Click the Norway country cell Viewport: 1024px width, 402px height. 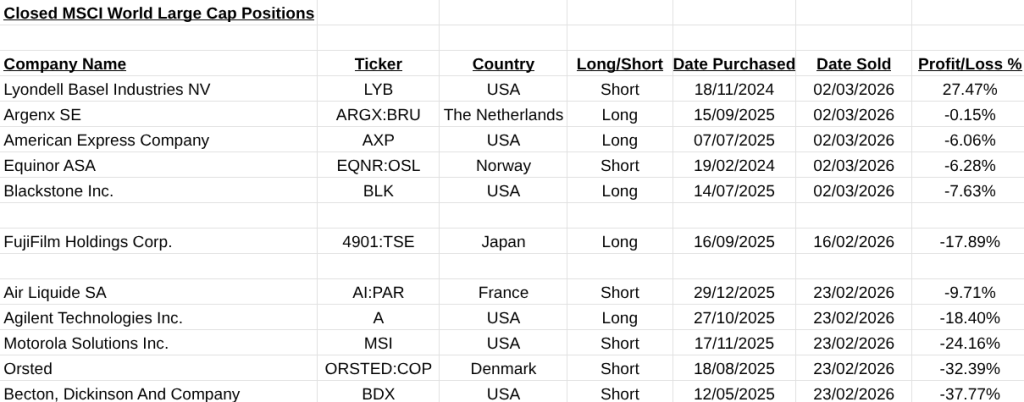click(503, 165)
